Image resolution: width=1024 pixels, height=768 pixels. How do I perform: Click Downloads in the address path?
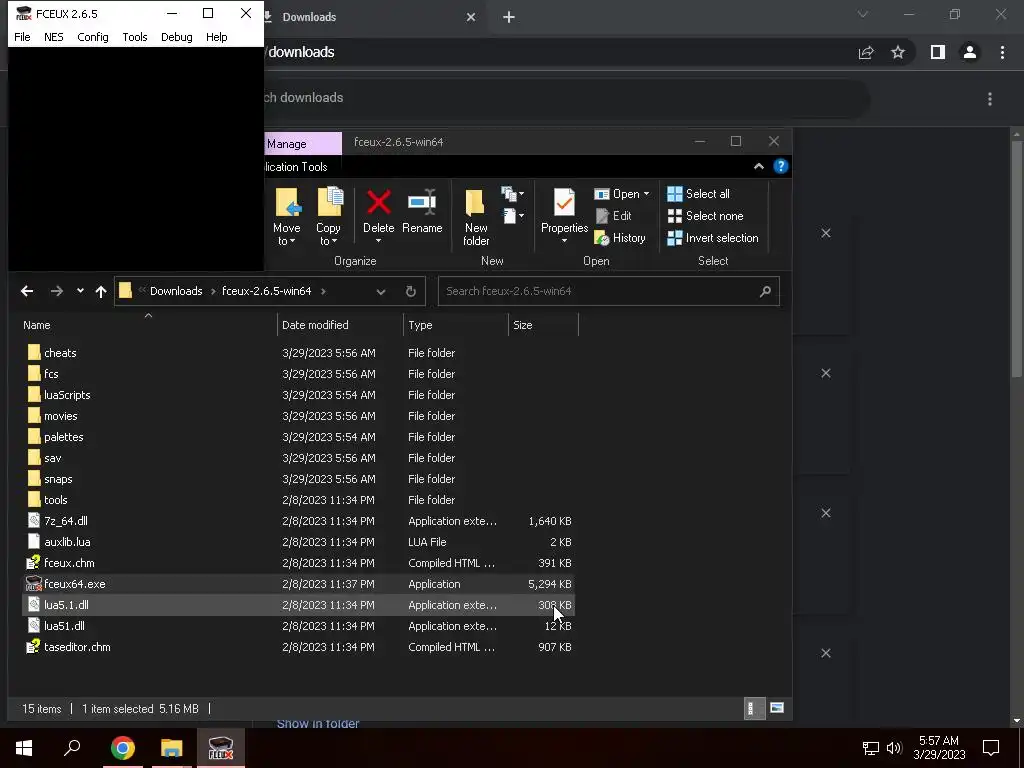click(176, 291)
